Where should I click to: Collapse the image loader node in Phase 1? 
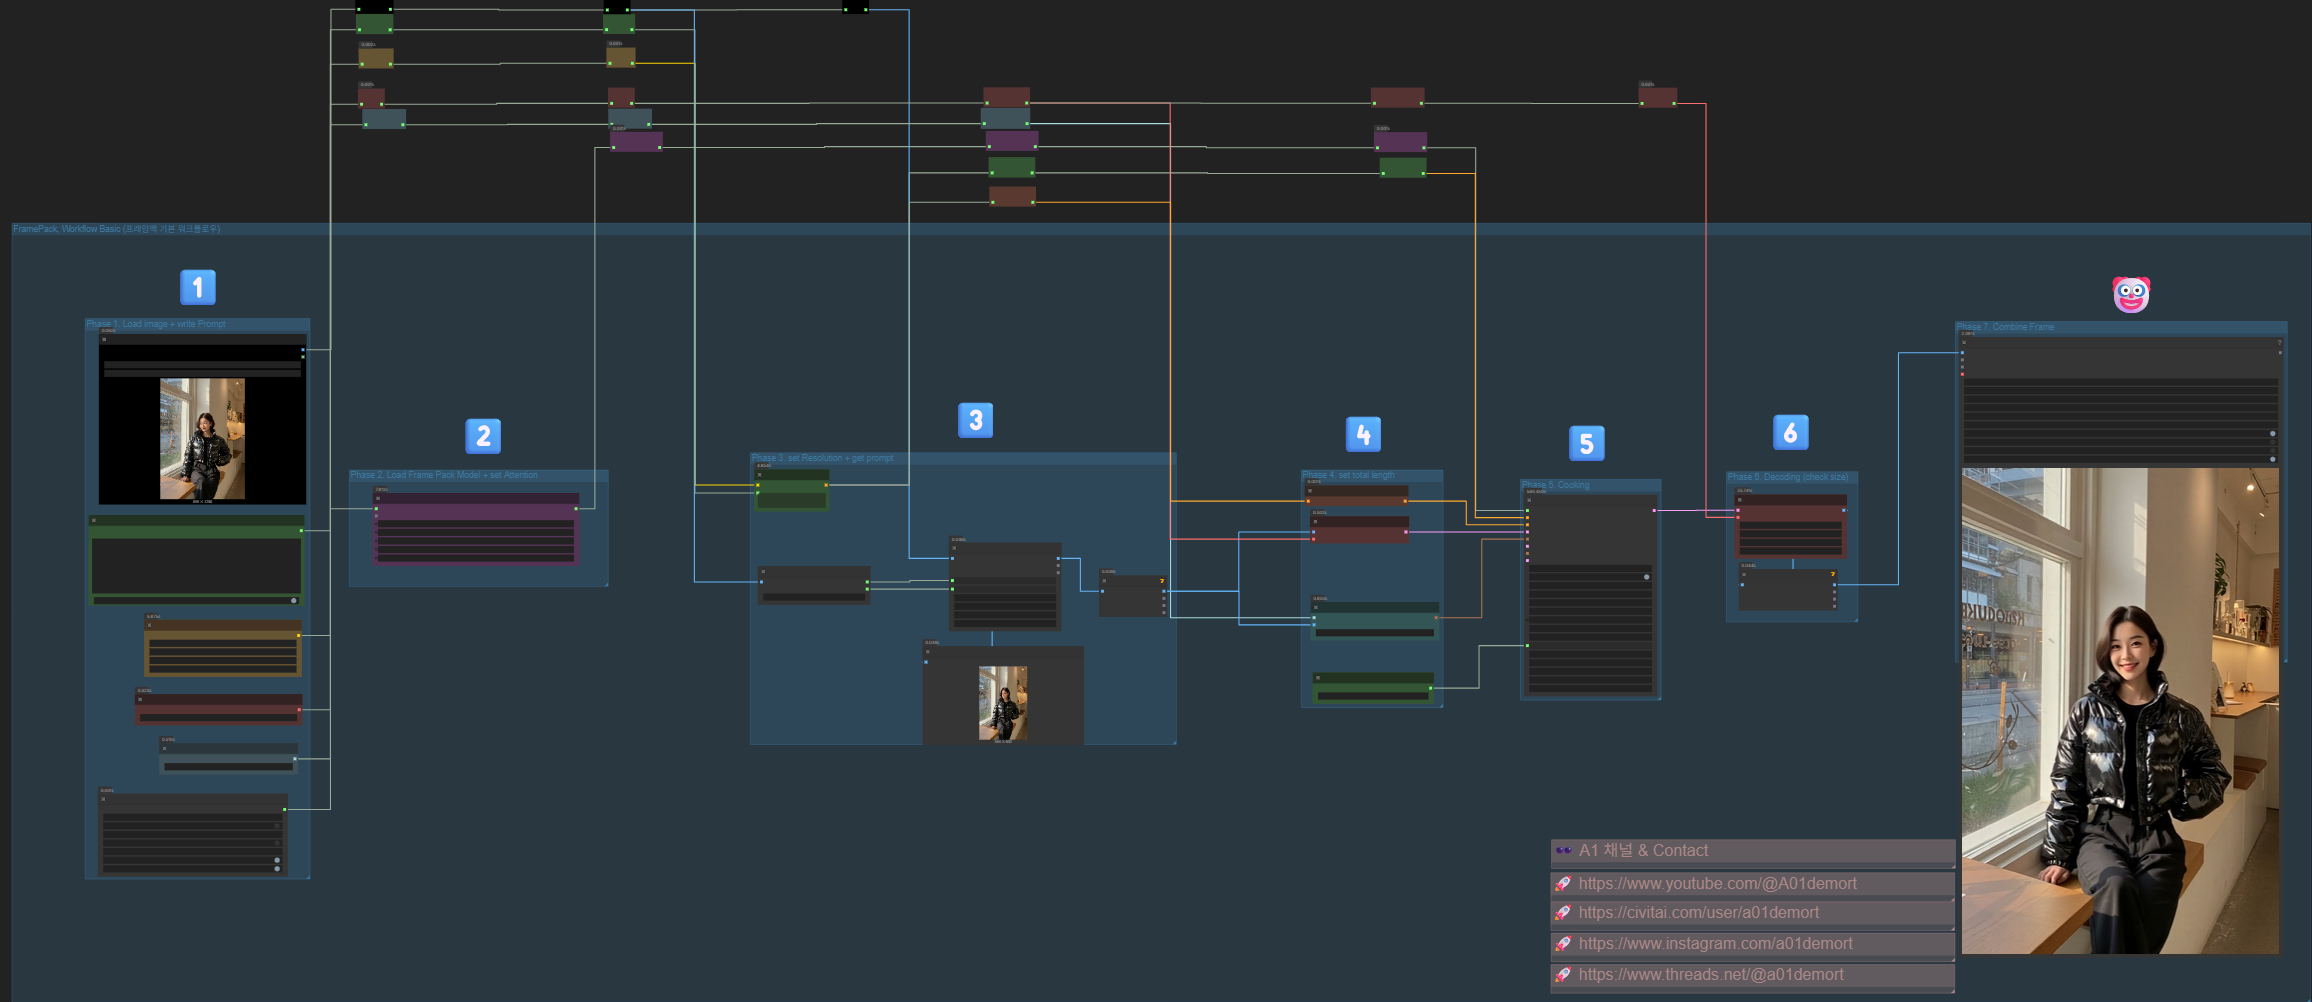click(104, 339)
